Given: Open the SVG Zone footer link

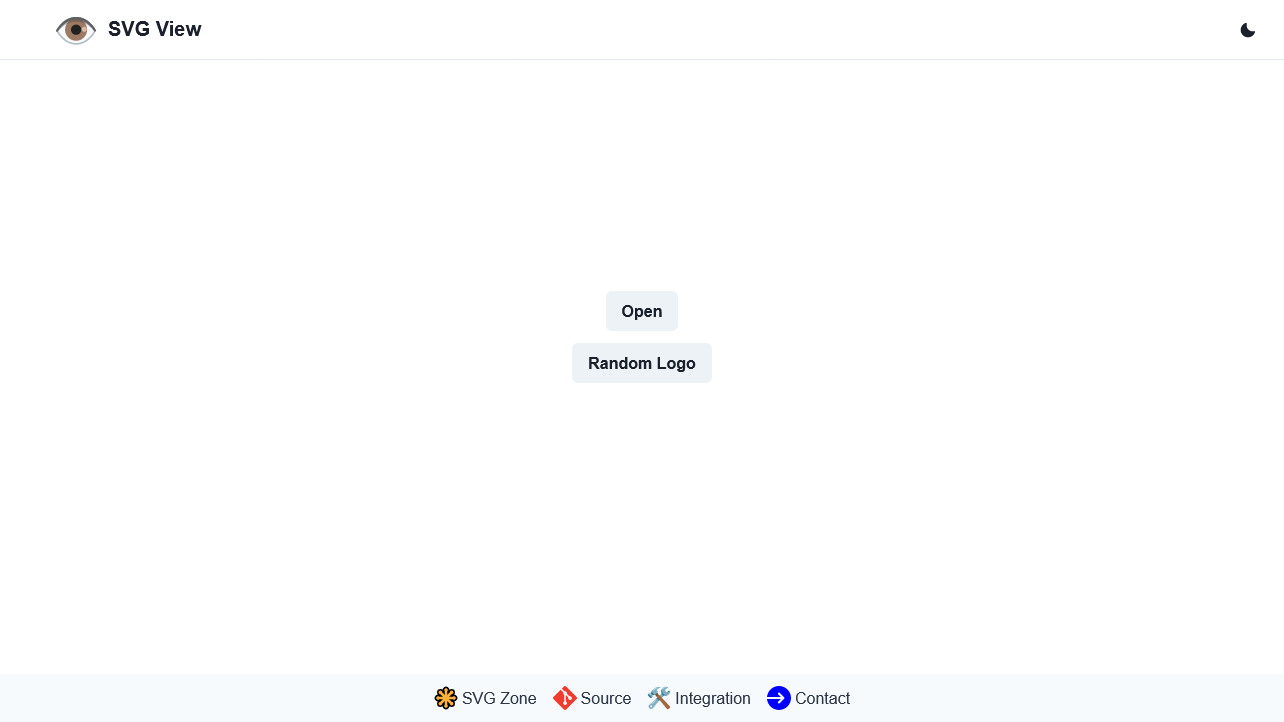Looking at the screenshot, I should pyautogui.click(x=499, y=698).
